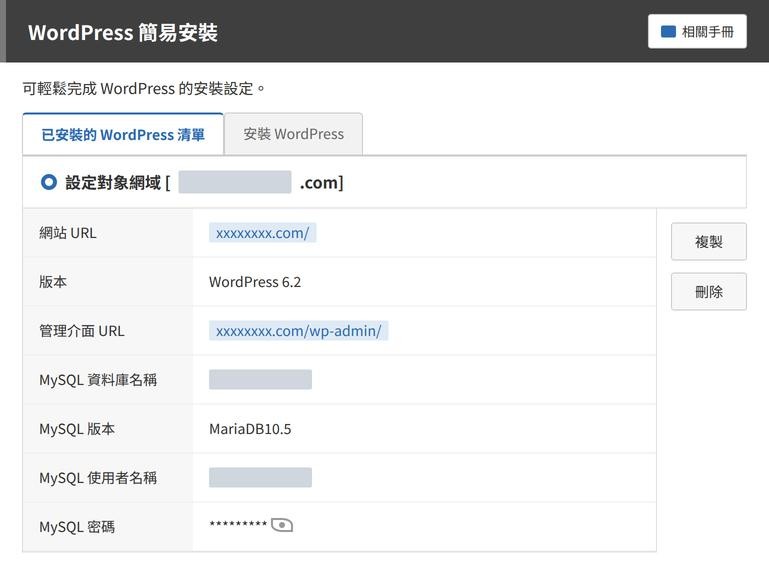Click the circle icon before 設定對象網域
The height and width of the screenshot is (570, 769).
pyautogui.click(x=49, y=182)
